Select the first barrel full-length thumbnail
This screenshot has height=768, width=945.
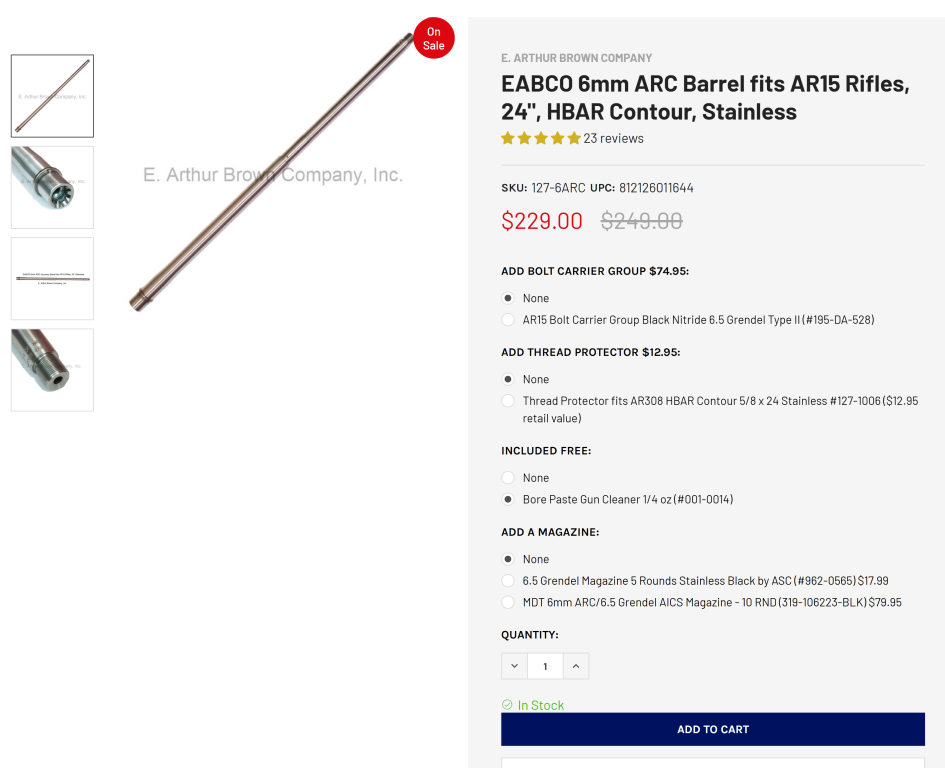pos(52,96)
